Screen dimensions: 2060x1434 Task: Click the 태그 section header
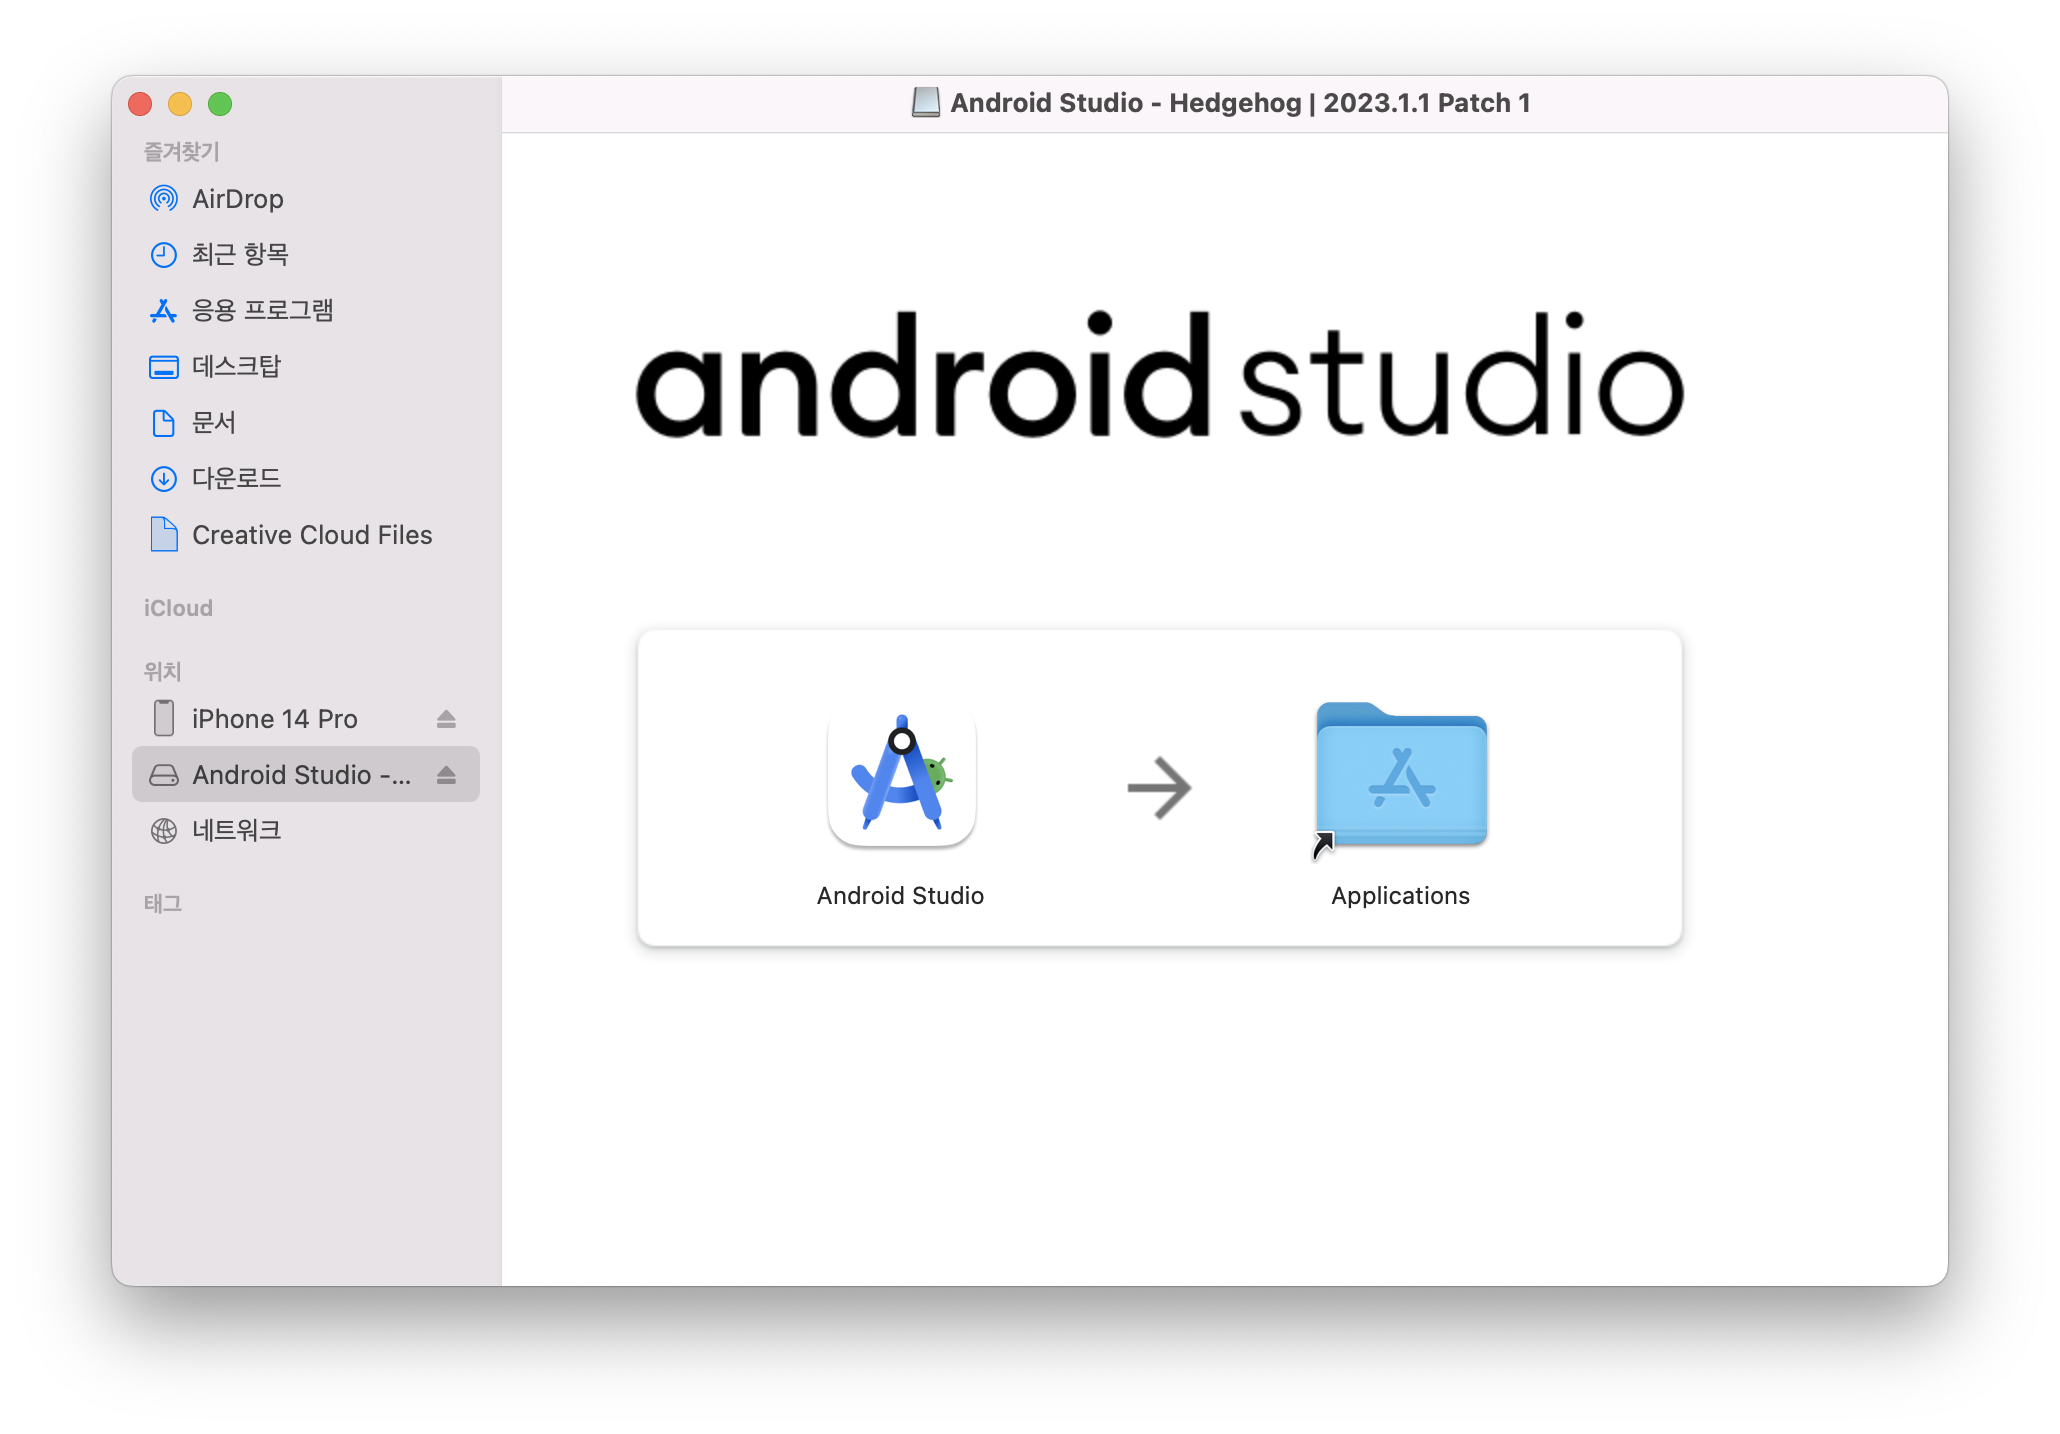[162, 904]
